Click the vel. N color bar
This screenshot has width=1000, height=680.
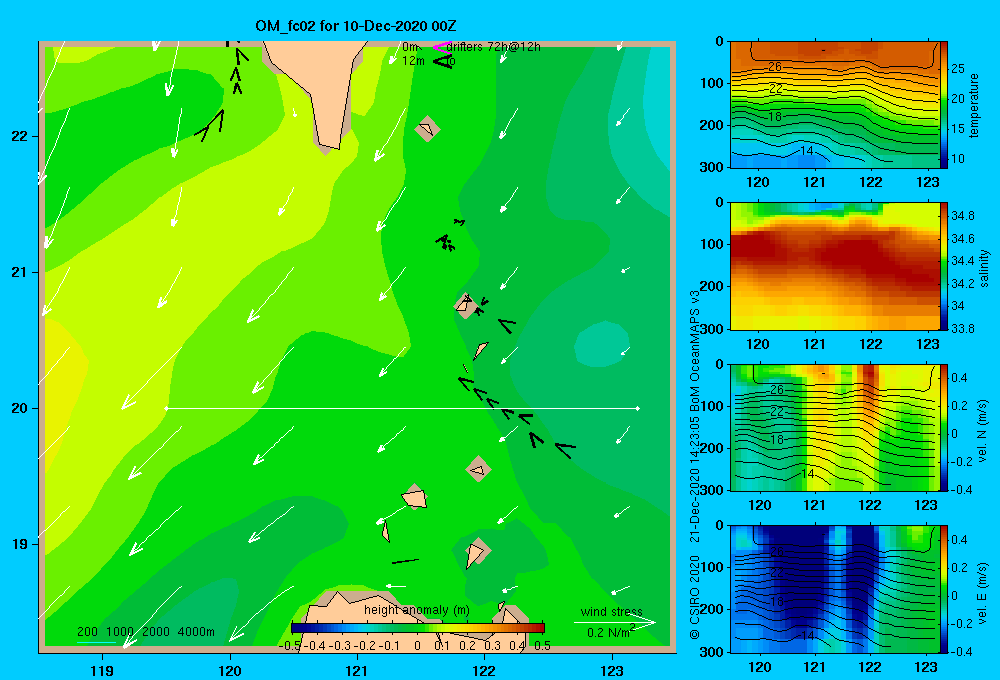(x=943, y=427)
